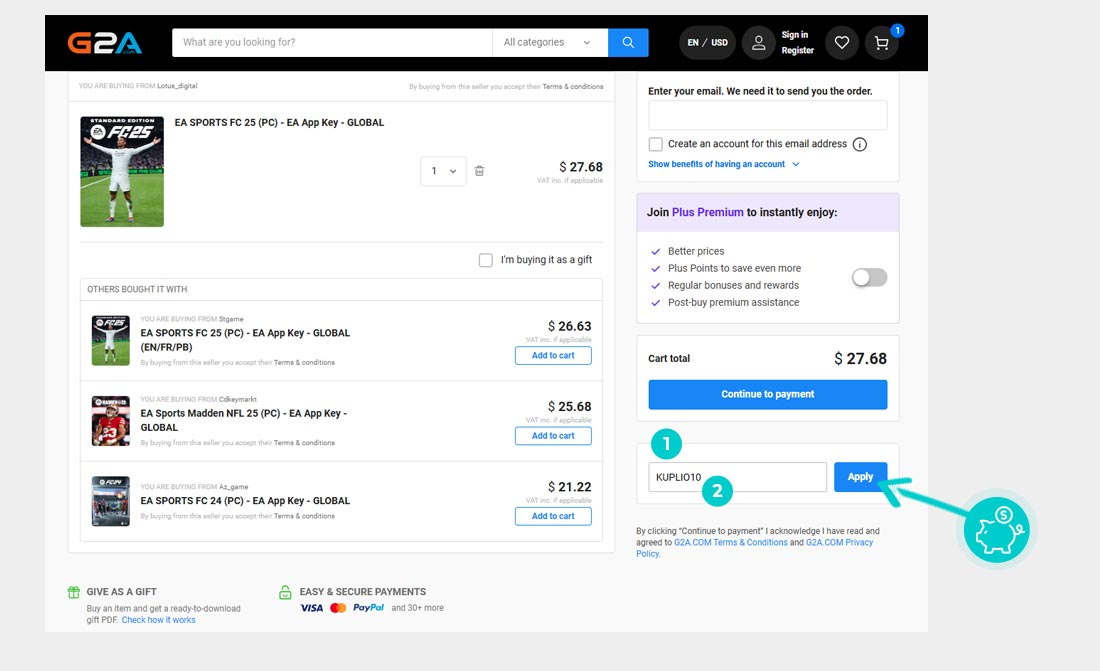This screenshot has height=671, width=1100.
Task: Remove item with the trash icon
Action: coord(479,171)
